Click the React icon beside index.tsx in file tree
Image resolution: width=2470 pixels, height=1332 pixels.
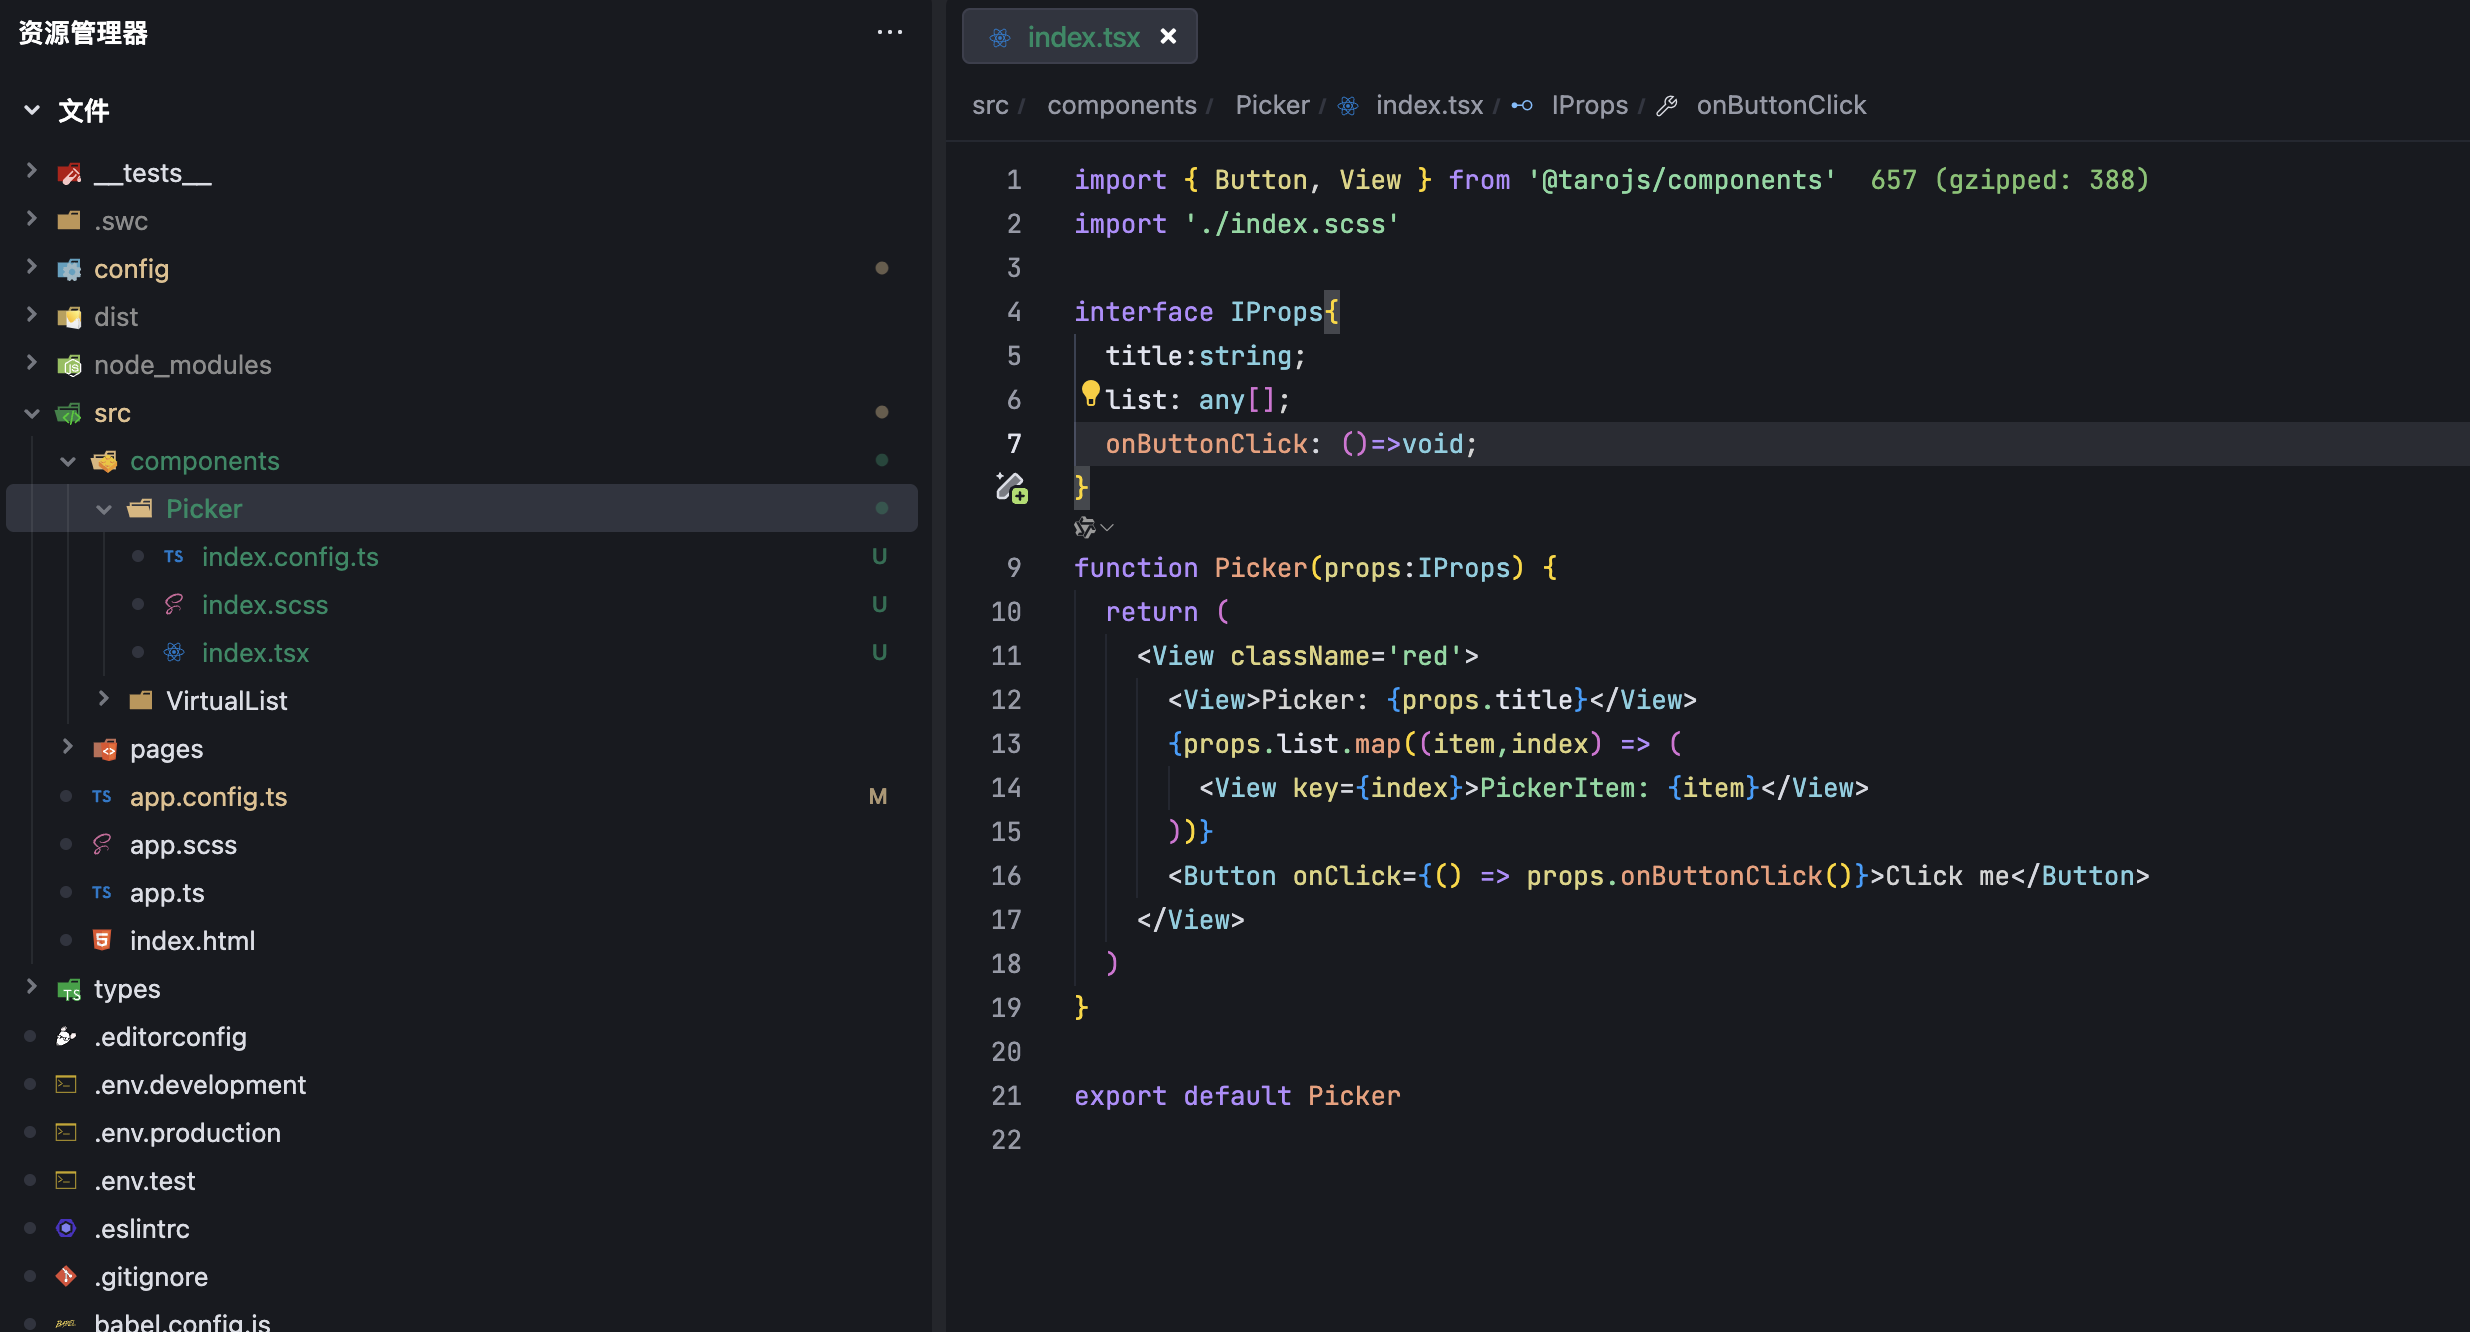point(174,653)
